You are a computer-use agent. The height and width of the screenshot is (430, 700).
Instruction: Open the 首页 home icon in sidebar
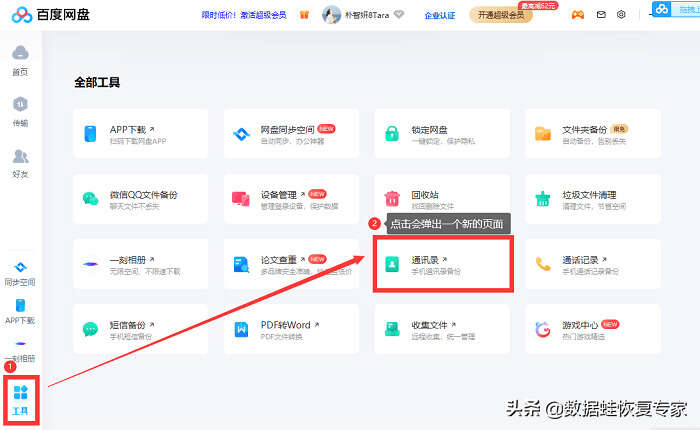[x=20, y=60]
